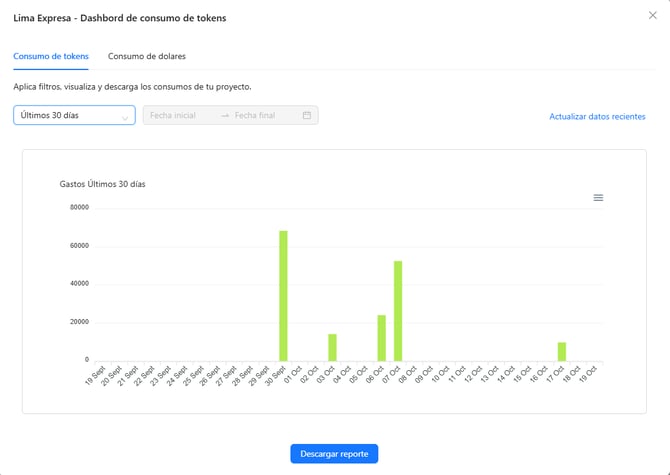This screenshot has height=475, width=670.
Task: Select the 07 Oct chart bar
Action: coord(398,310)
